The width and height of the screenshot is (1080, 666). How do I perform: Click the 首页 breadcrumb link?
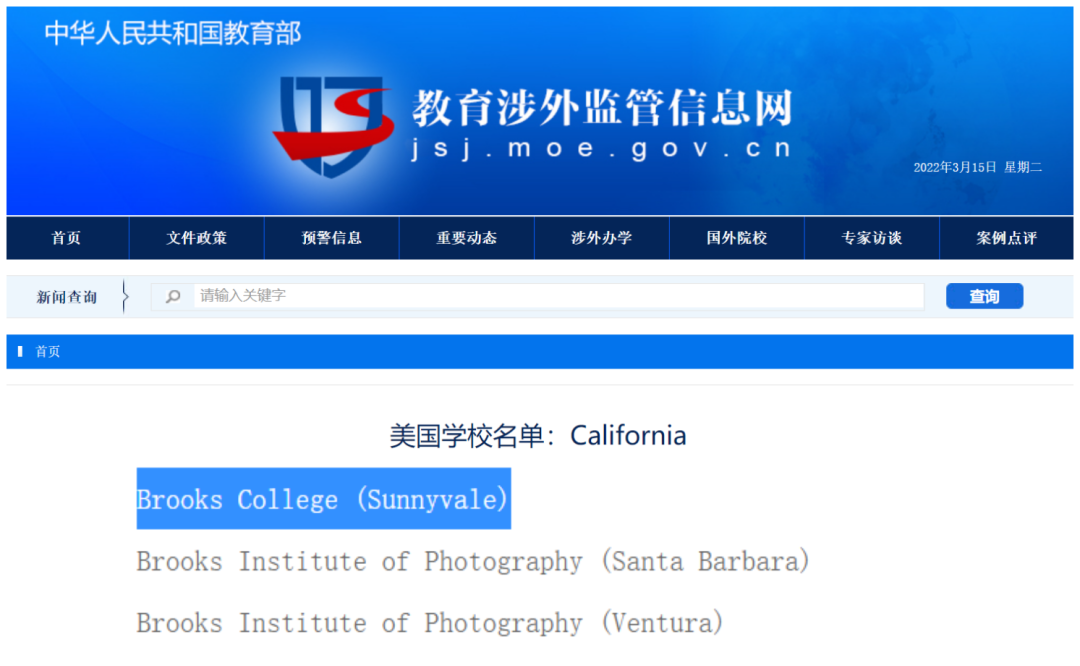click(x=48, y=352)
